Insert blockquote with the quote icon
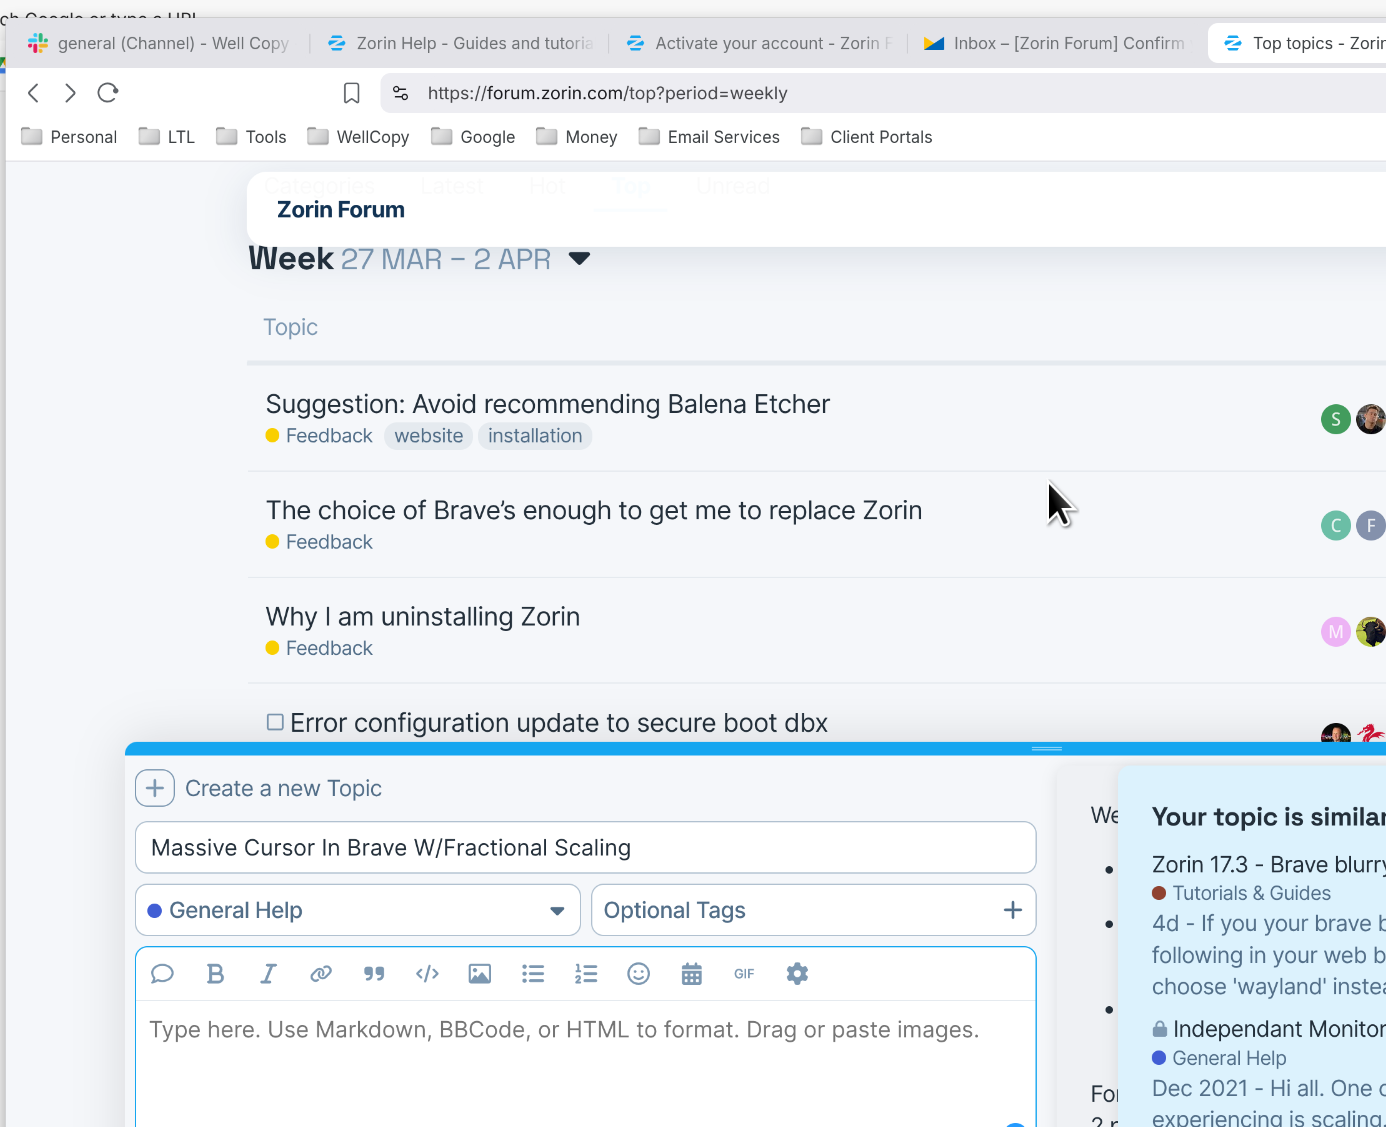 (374, 974)
